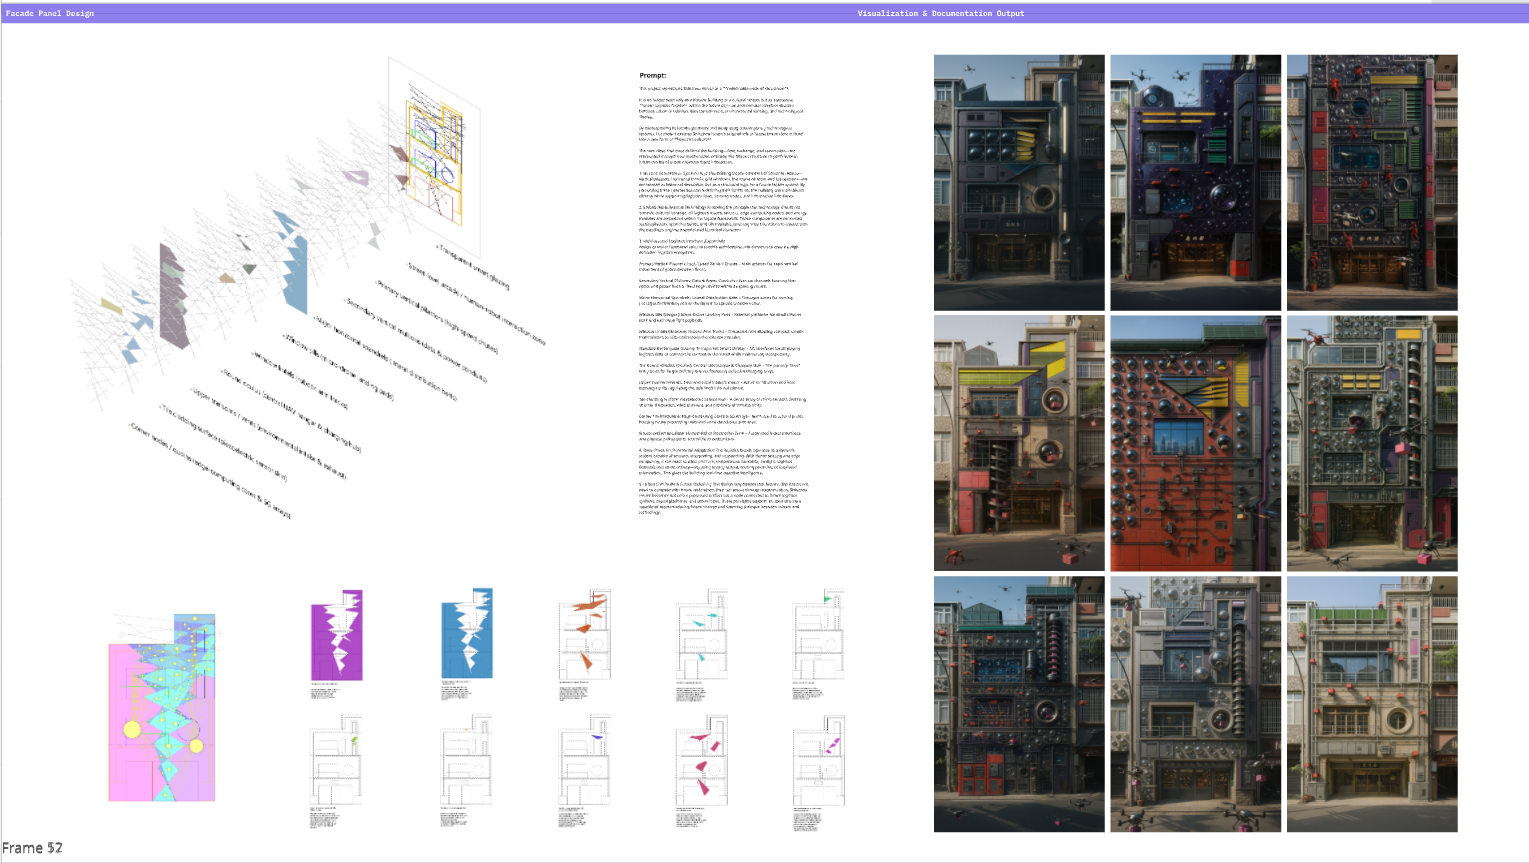Select the solid purple panel diagram
The height and width of the screenshot is (863, 1529).
[x=337, y=634]
